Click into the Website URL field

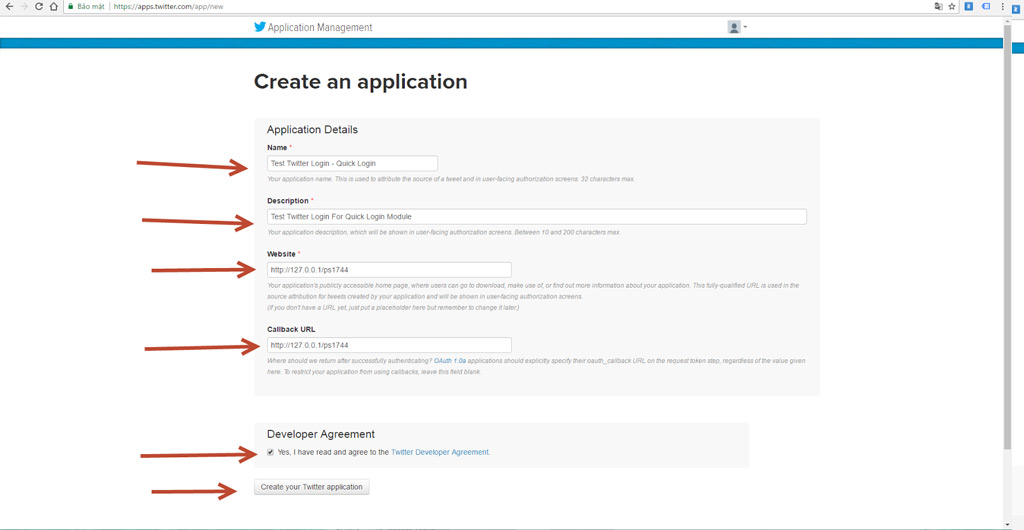[x=389, y=270]
